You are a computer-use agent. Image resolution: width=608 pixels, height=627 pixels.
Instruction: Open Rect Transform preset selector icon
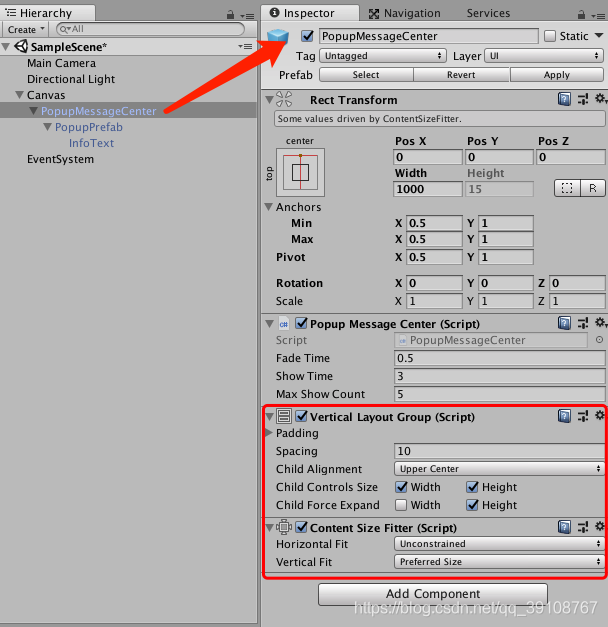(583, 99)
